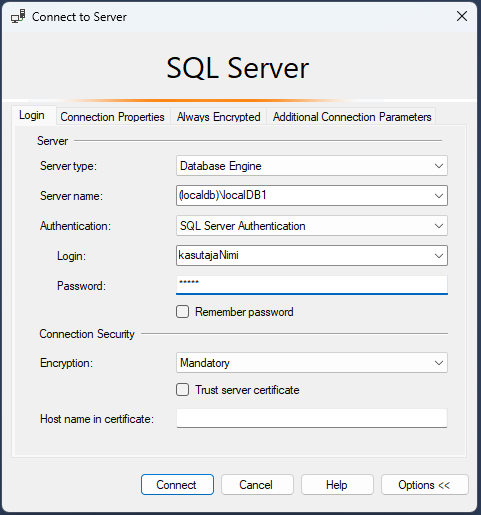Open Help for this dialog
481x515 pixels.
click(x=337, y=485)
